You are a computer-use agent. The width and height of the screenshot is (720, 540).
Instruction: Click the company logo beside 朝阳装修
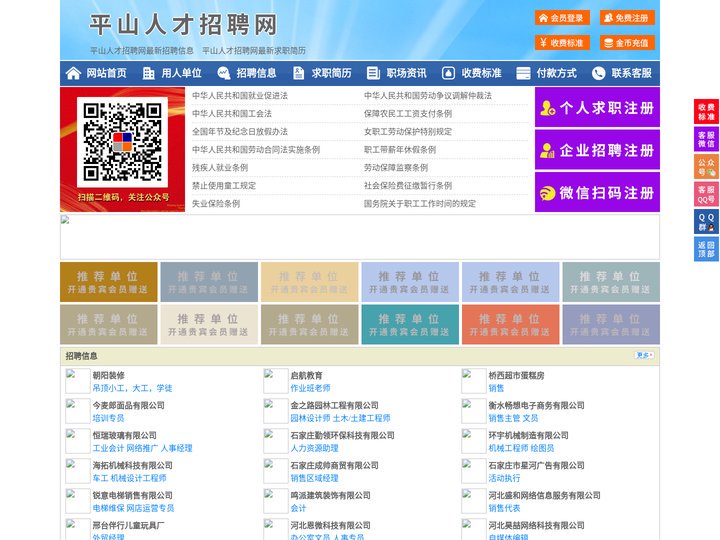pyautogui.click(x=78, y=381)
